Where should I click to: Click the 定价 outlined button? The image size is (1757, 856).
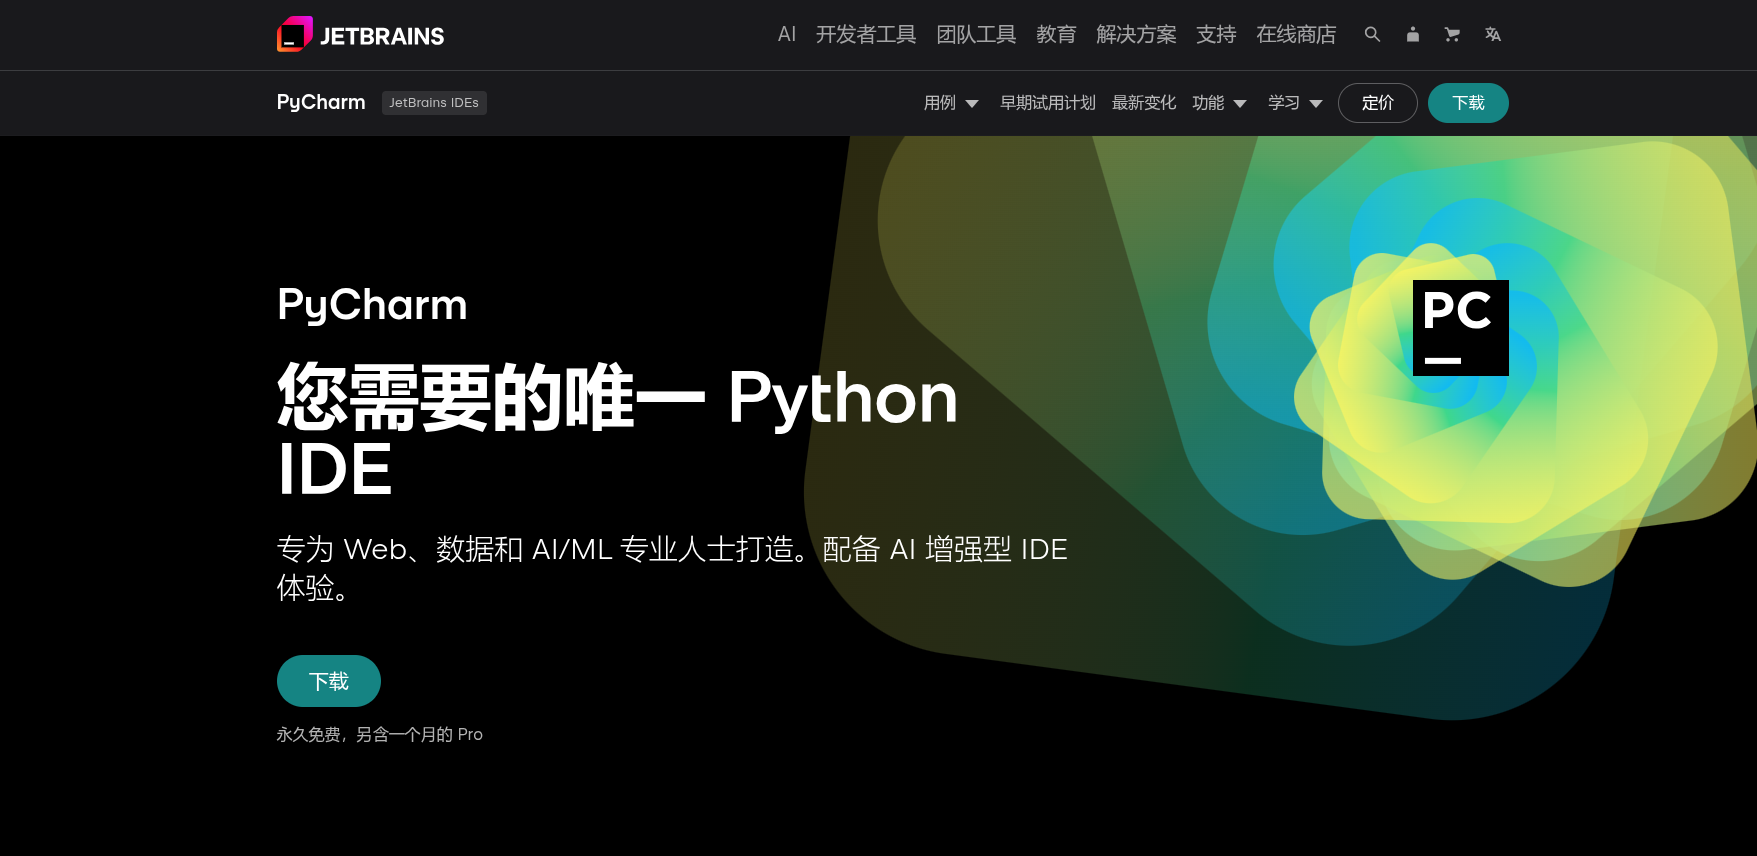1377,103
